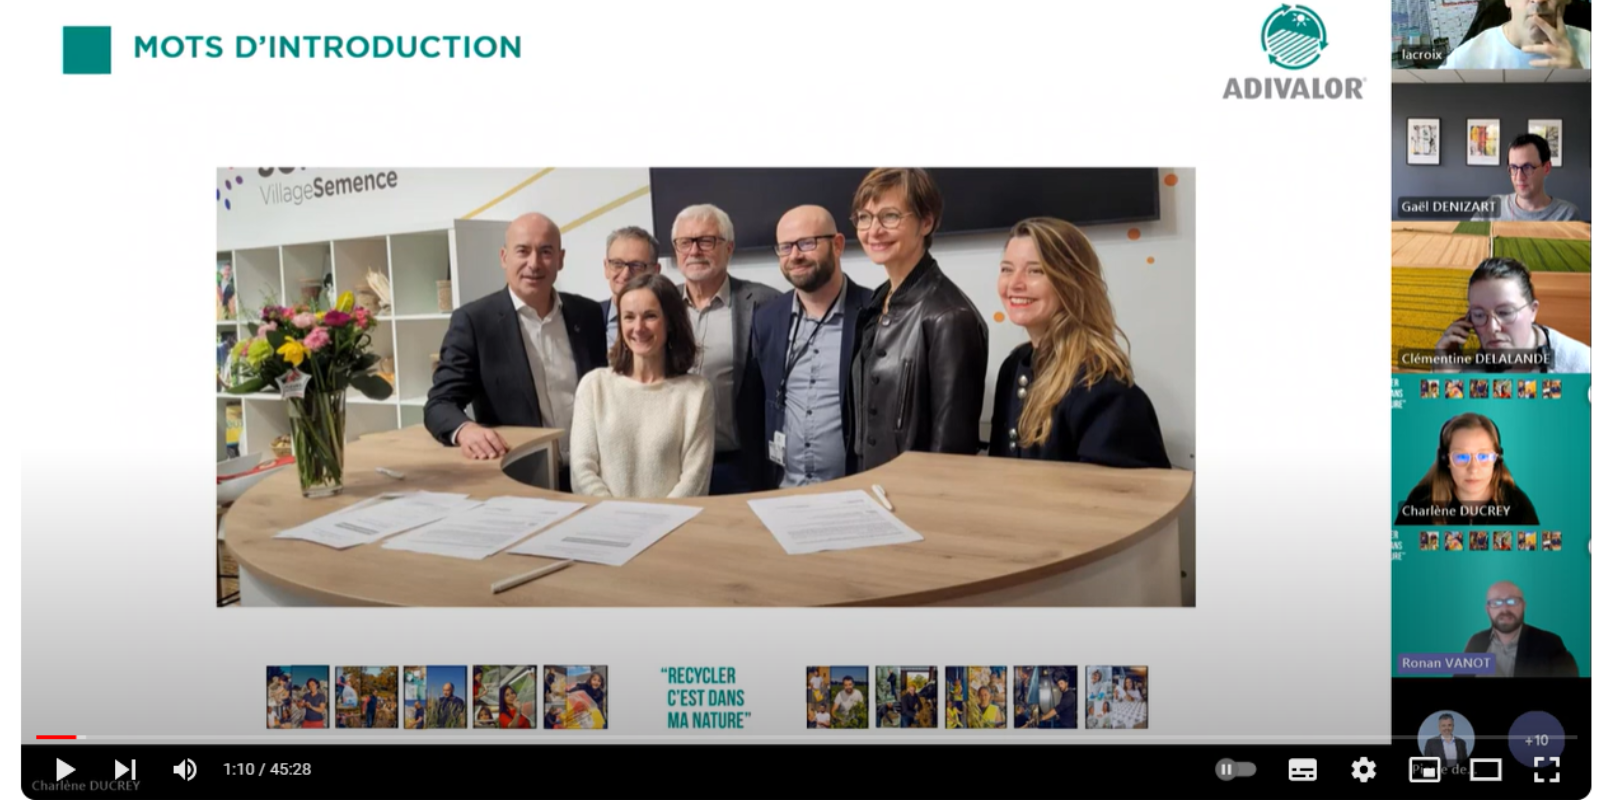Screen dimensions: 1600x800
Task: Select Gaël DENIZART participant tile
Action: [1490, 152]
